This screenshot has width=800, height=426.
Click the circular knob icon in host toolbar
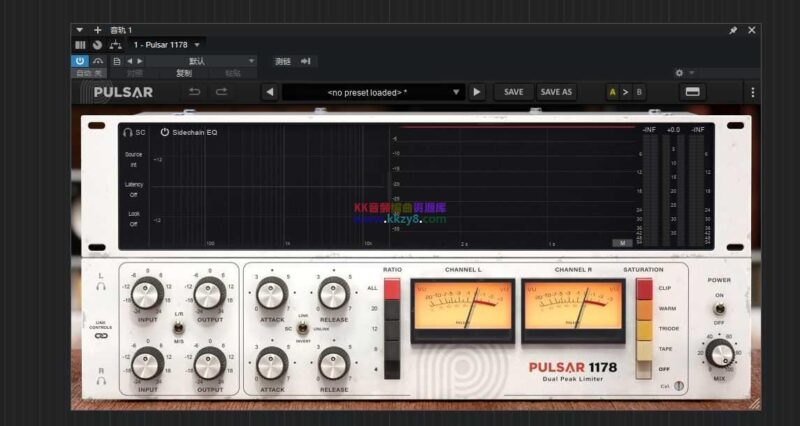point(97,45)
